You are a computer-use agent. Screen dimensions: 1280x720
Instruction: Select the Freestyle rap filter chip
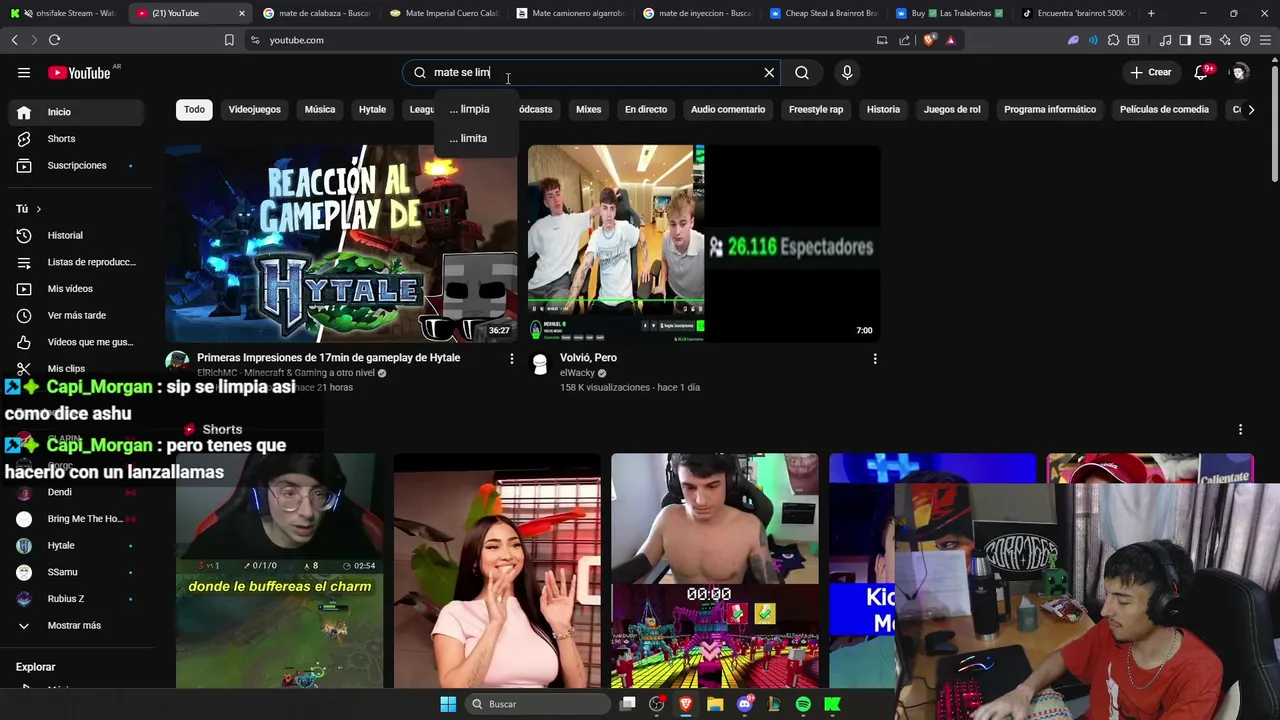coord(816,109)
